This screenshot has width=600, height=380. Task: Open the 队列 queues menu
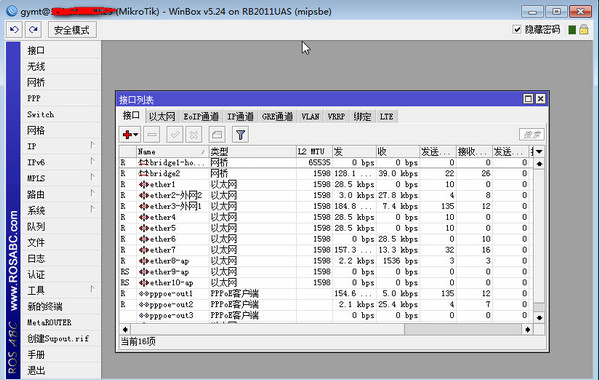(61, 227)
